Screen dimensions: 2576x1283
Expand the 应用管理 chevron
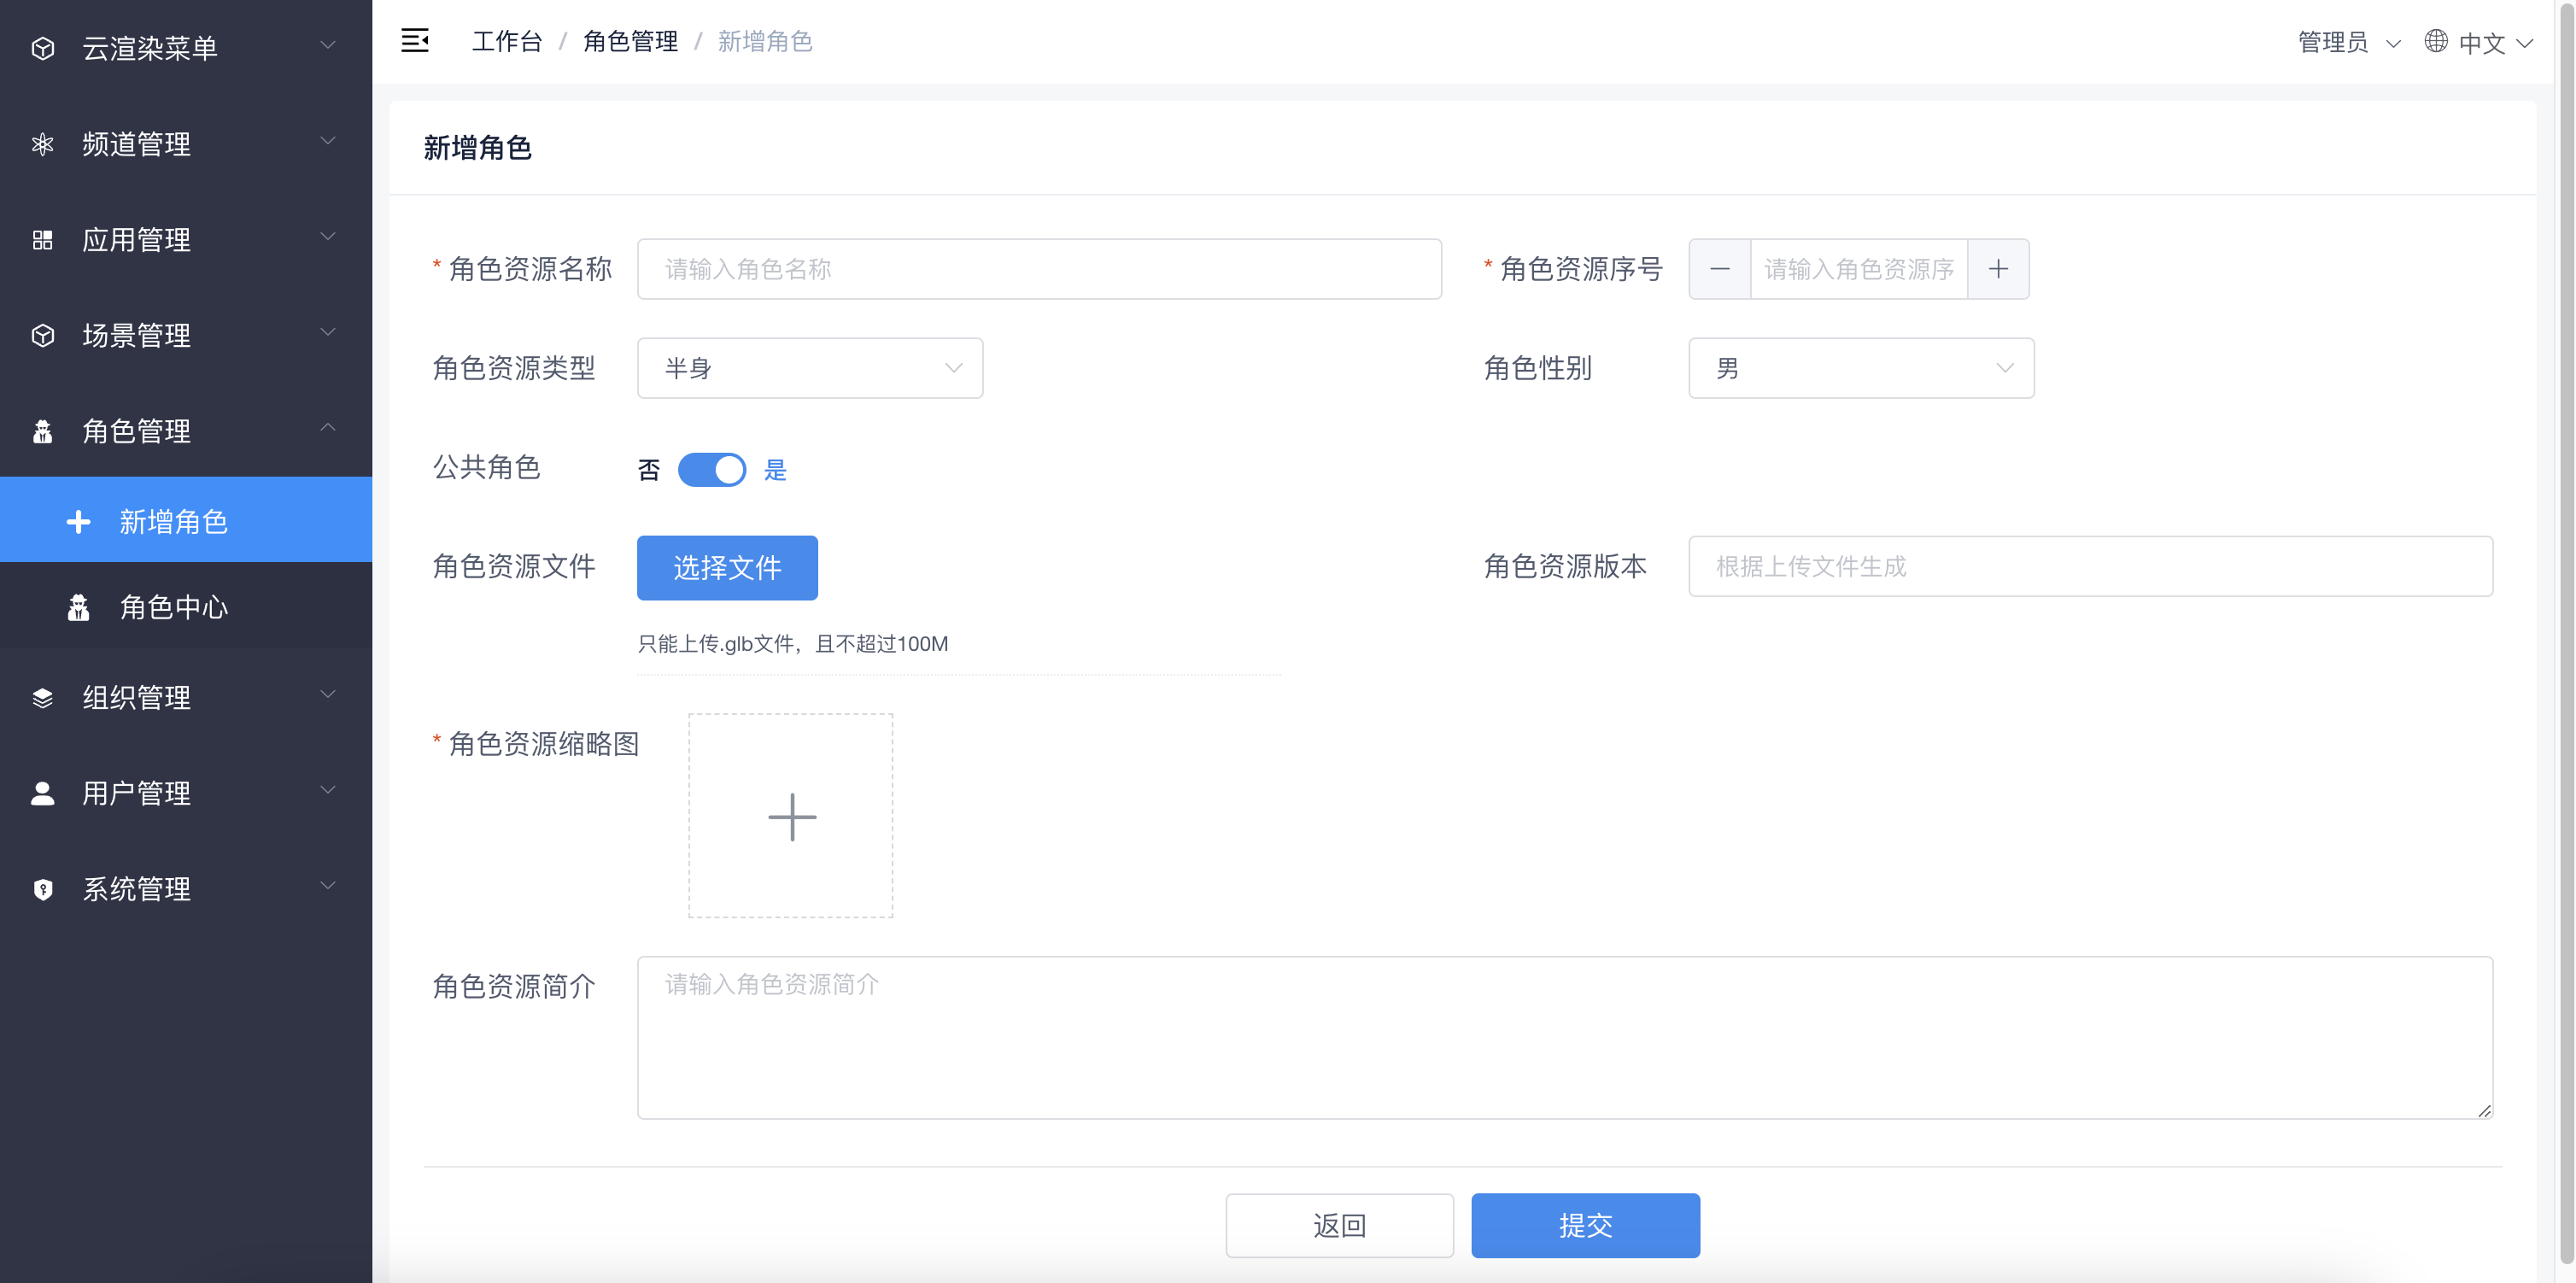(x=328, y=237)
